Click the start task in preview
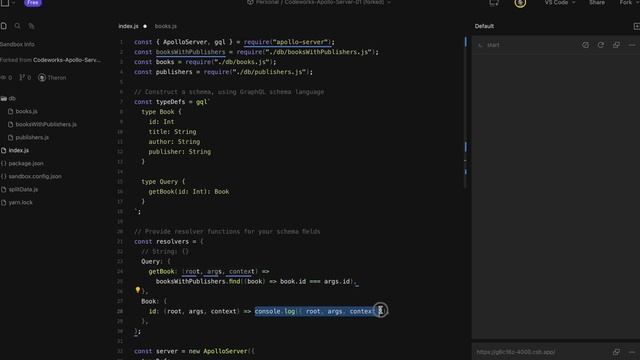Screen dimensions: 640x360 (493, 45)
